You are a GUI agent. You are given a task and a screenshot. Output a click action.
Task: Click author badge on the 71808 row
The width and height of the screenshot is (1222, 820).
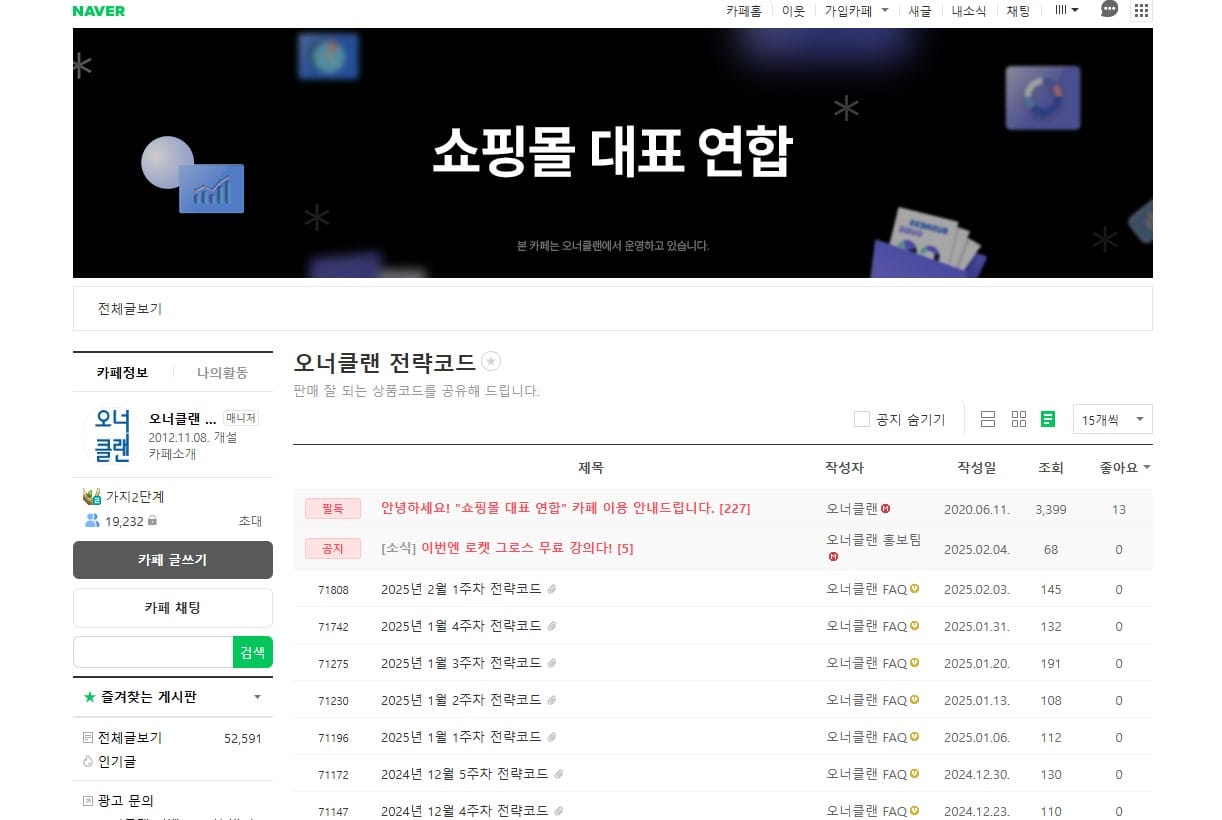914,590
